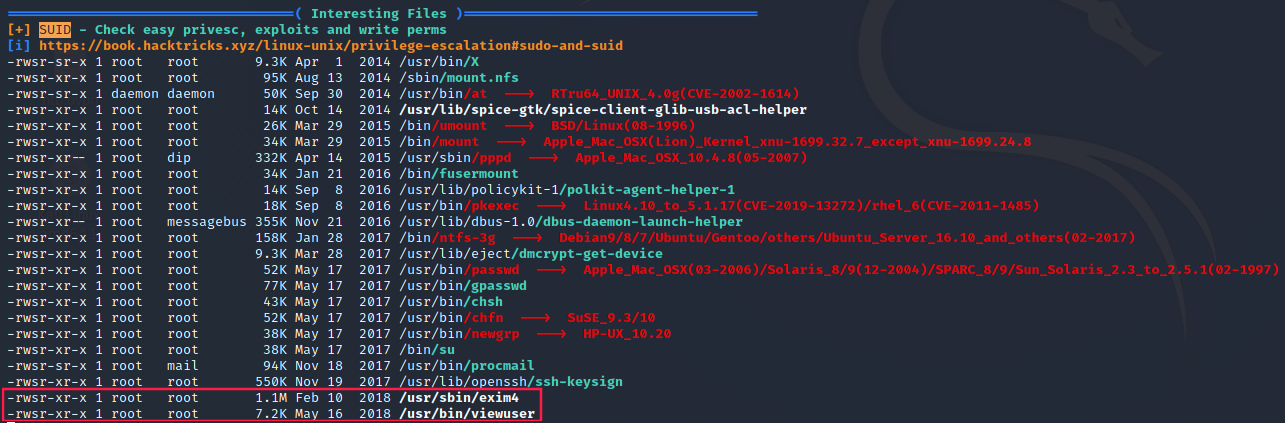Select the /sbin/mount.nfs entry

tap(455, 77)
